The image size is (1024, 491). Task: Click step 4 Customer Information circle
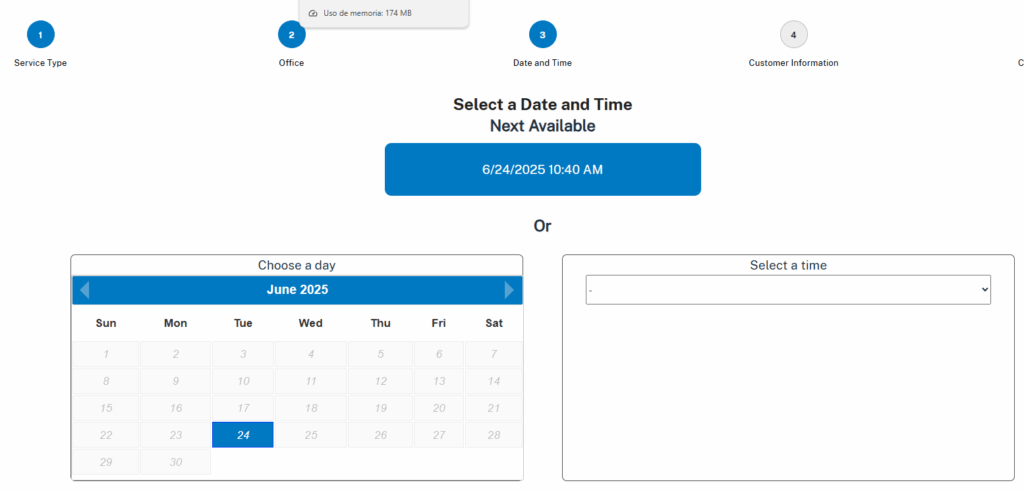pos(793,35)
